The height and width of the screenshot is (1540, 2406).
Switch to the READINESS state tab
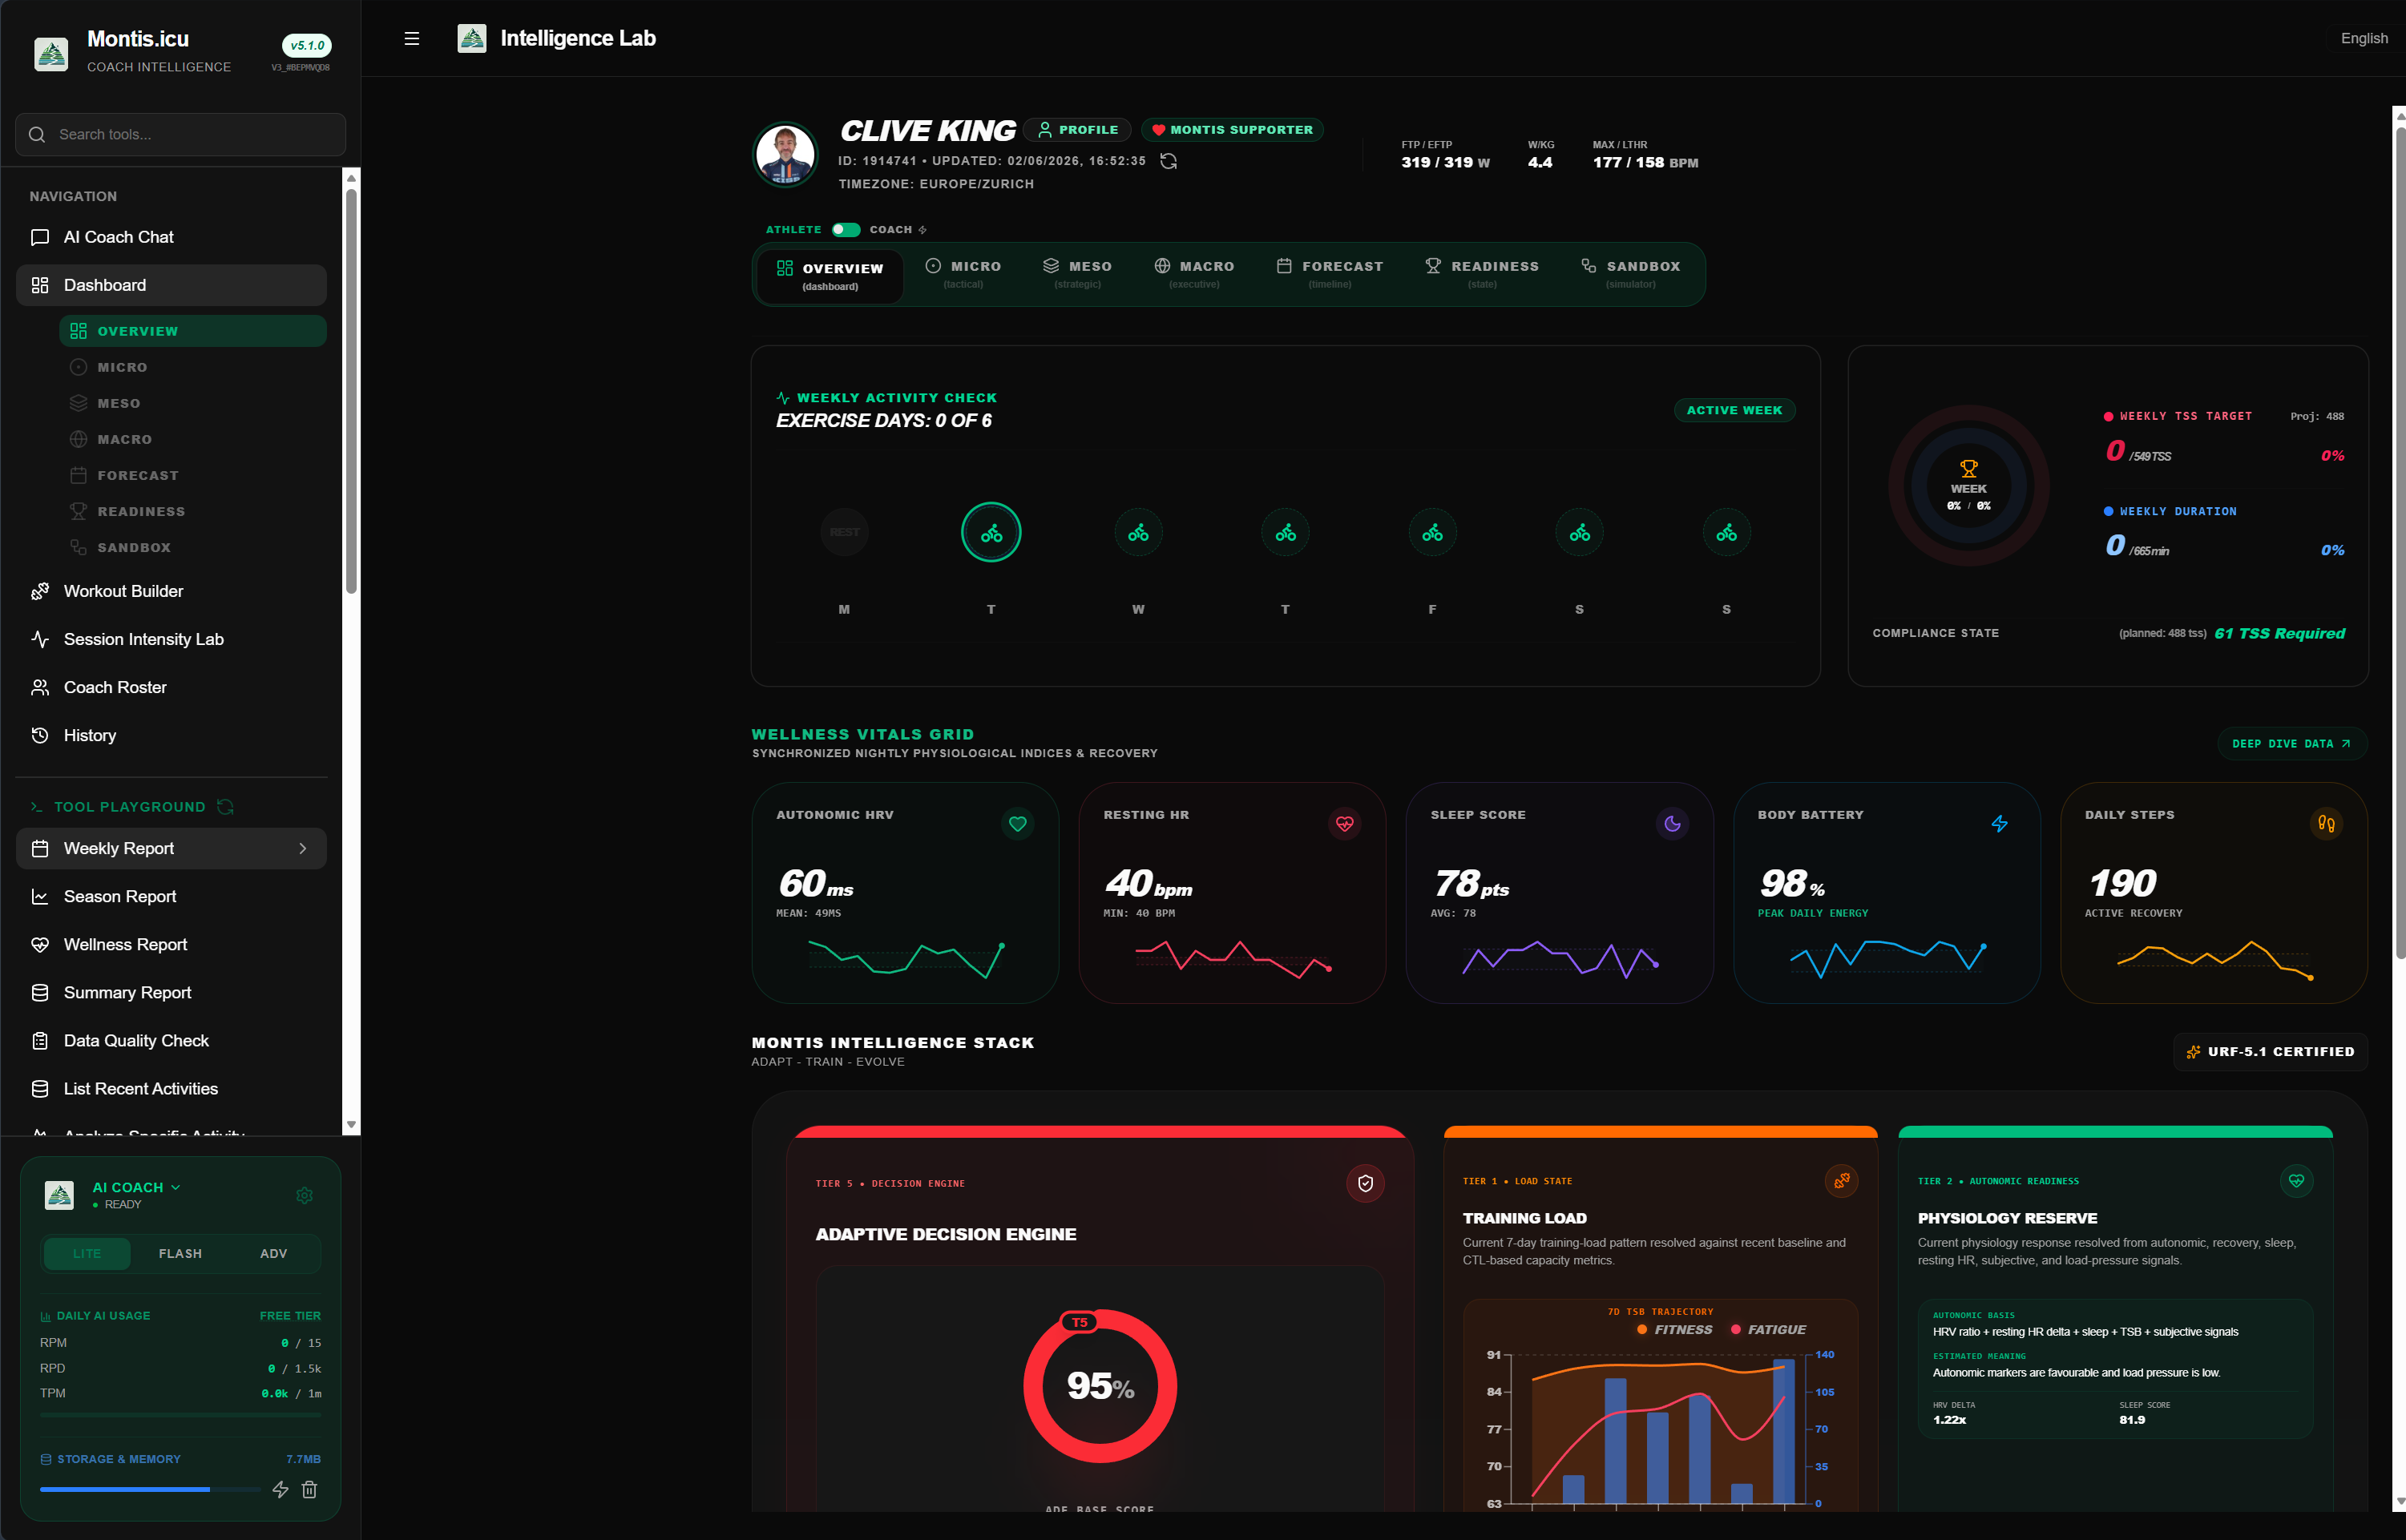pos(1482,274)
